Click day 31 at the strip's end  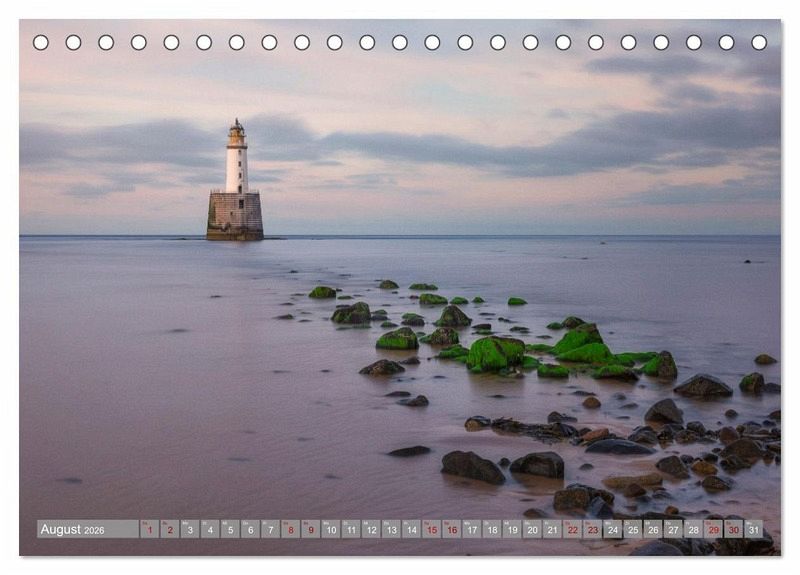pos(753,529)
